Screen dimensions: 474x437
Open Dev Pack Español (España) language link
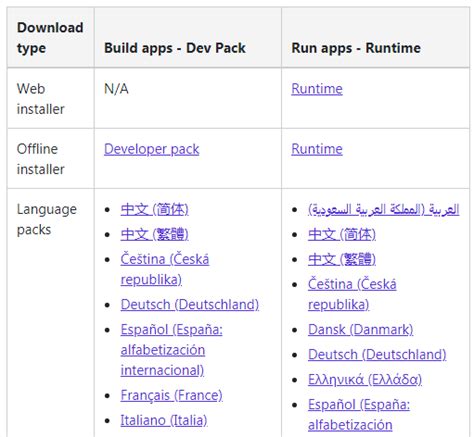click(x=171, y=350)
